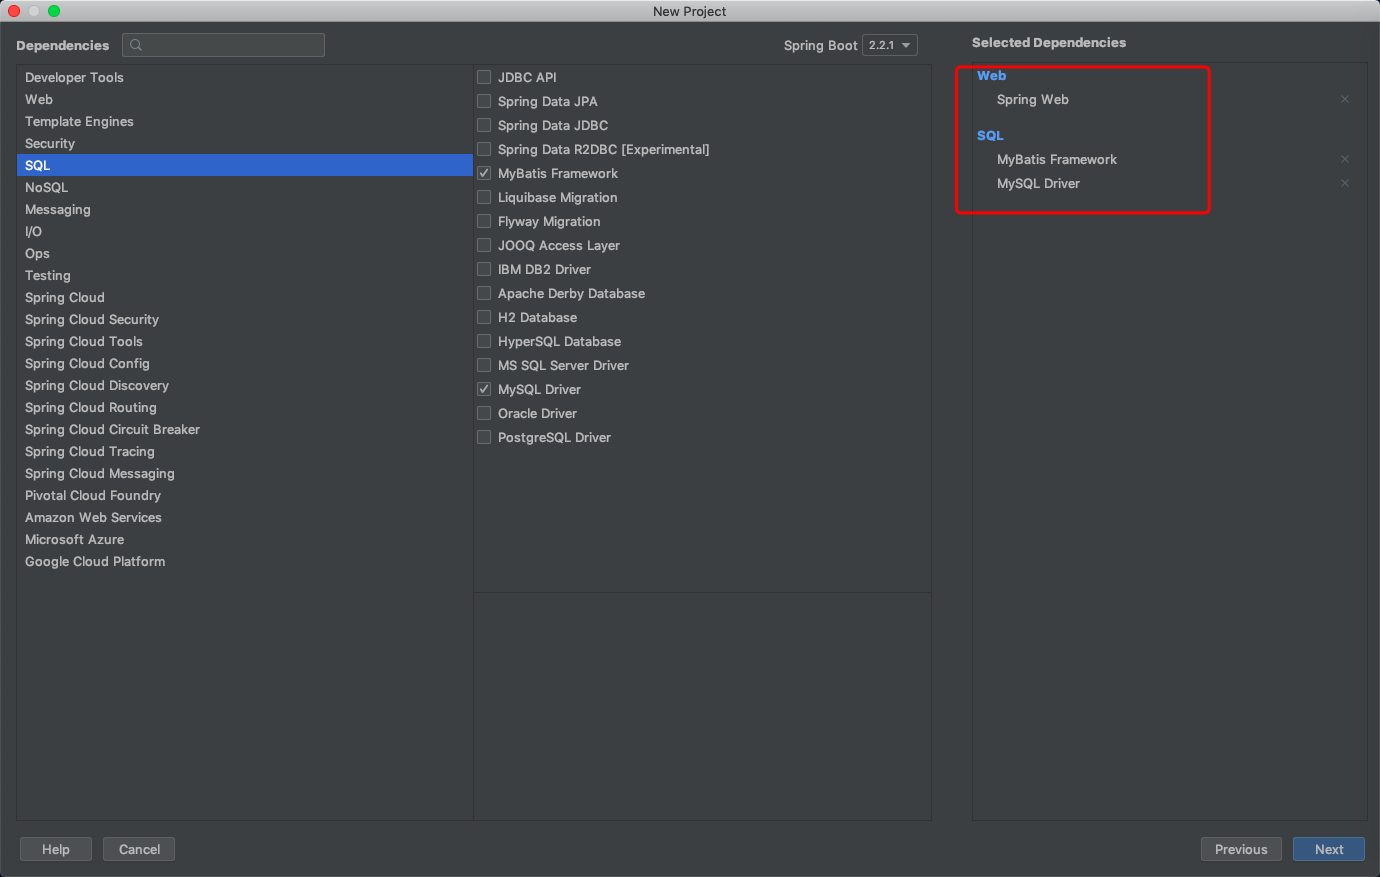Click the green zoom window button
Screen dimensions: 1380x877
click(x=54, y=11)
